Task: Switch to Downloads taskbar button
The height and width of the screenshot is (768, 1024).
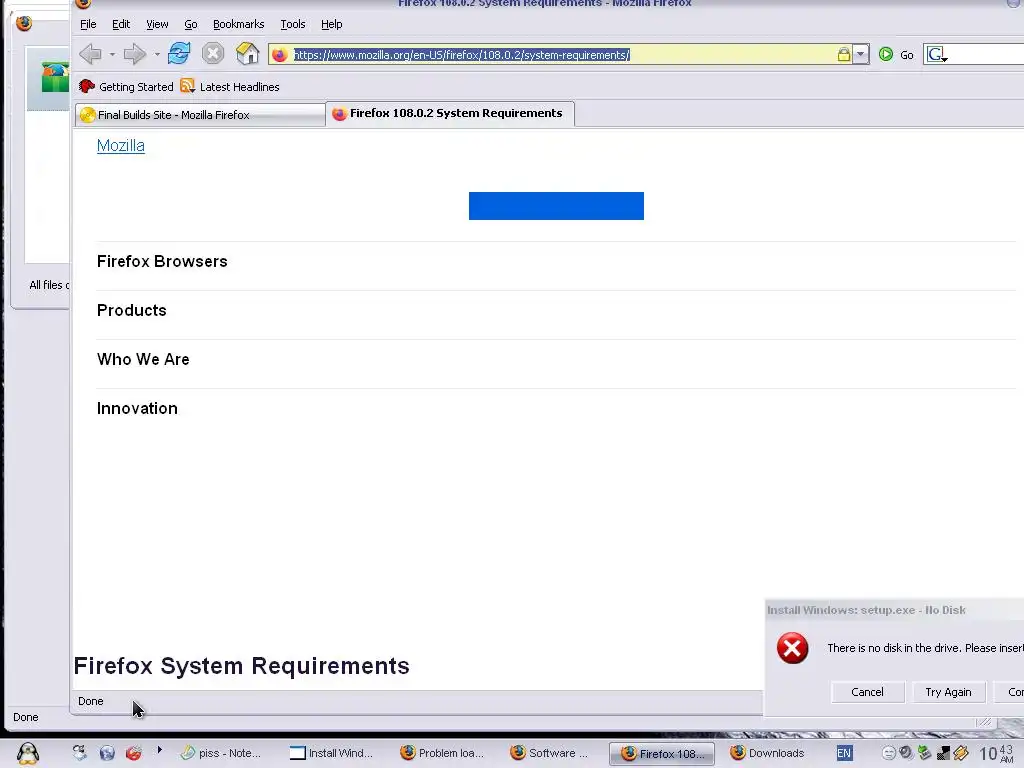Action: (x=767, y=753)
